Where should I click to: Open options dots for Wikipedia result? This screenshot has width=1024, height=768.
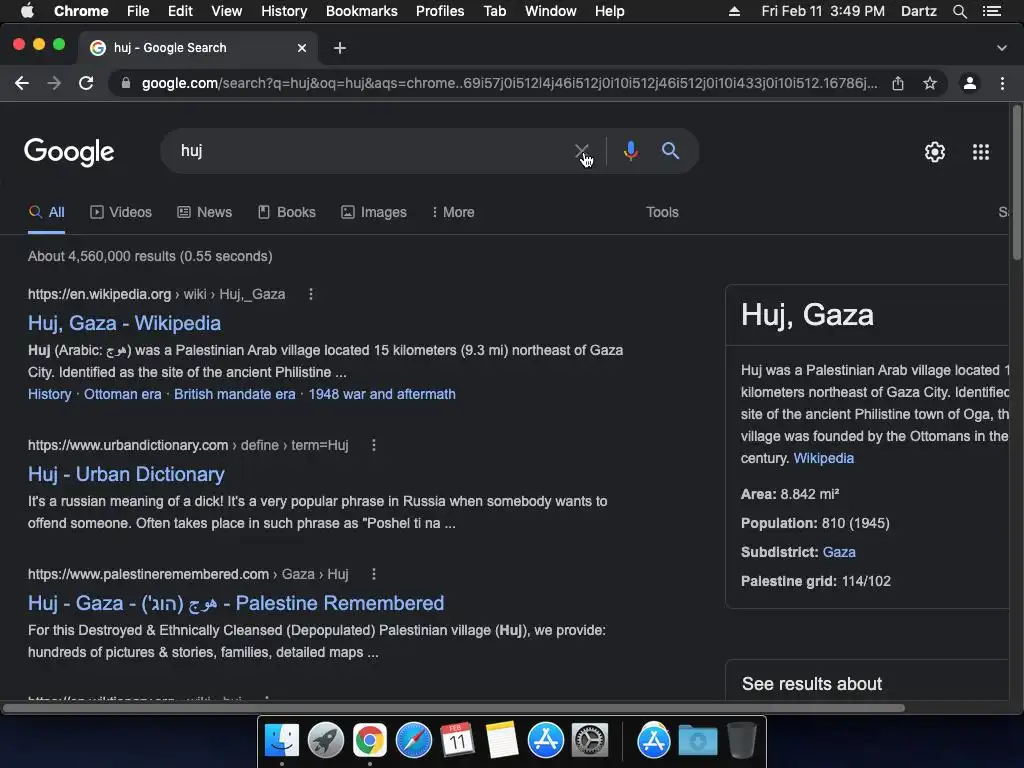(311, 294)
